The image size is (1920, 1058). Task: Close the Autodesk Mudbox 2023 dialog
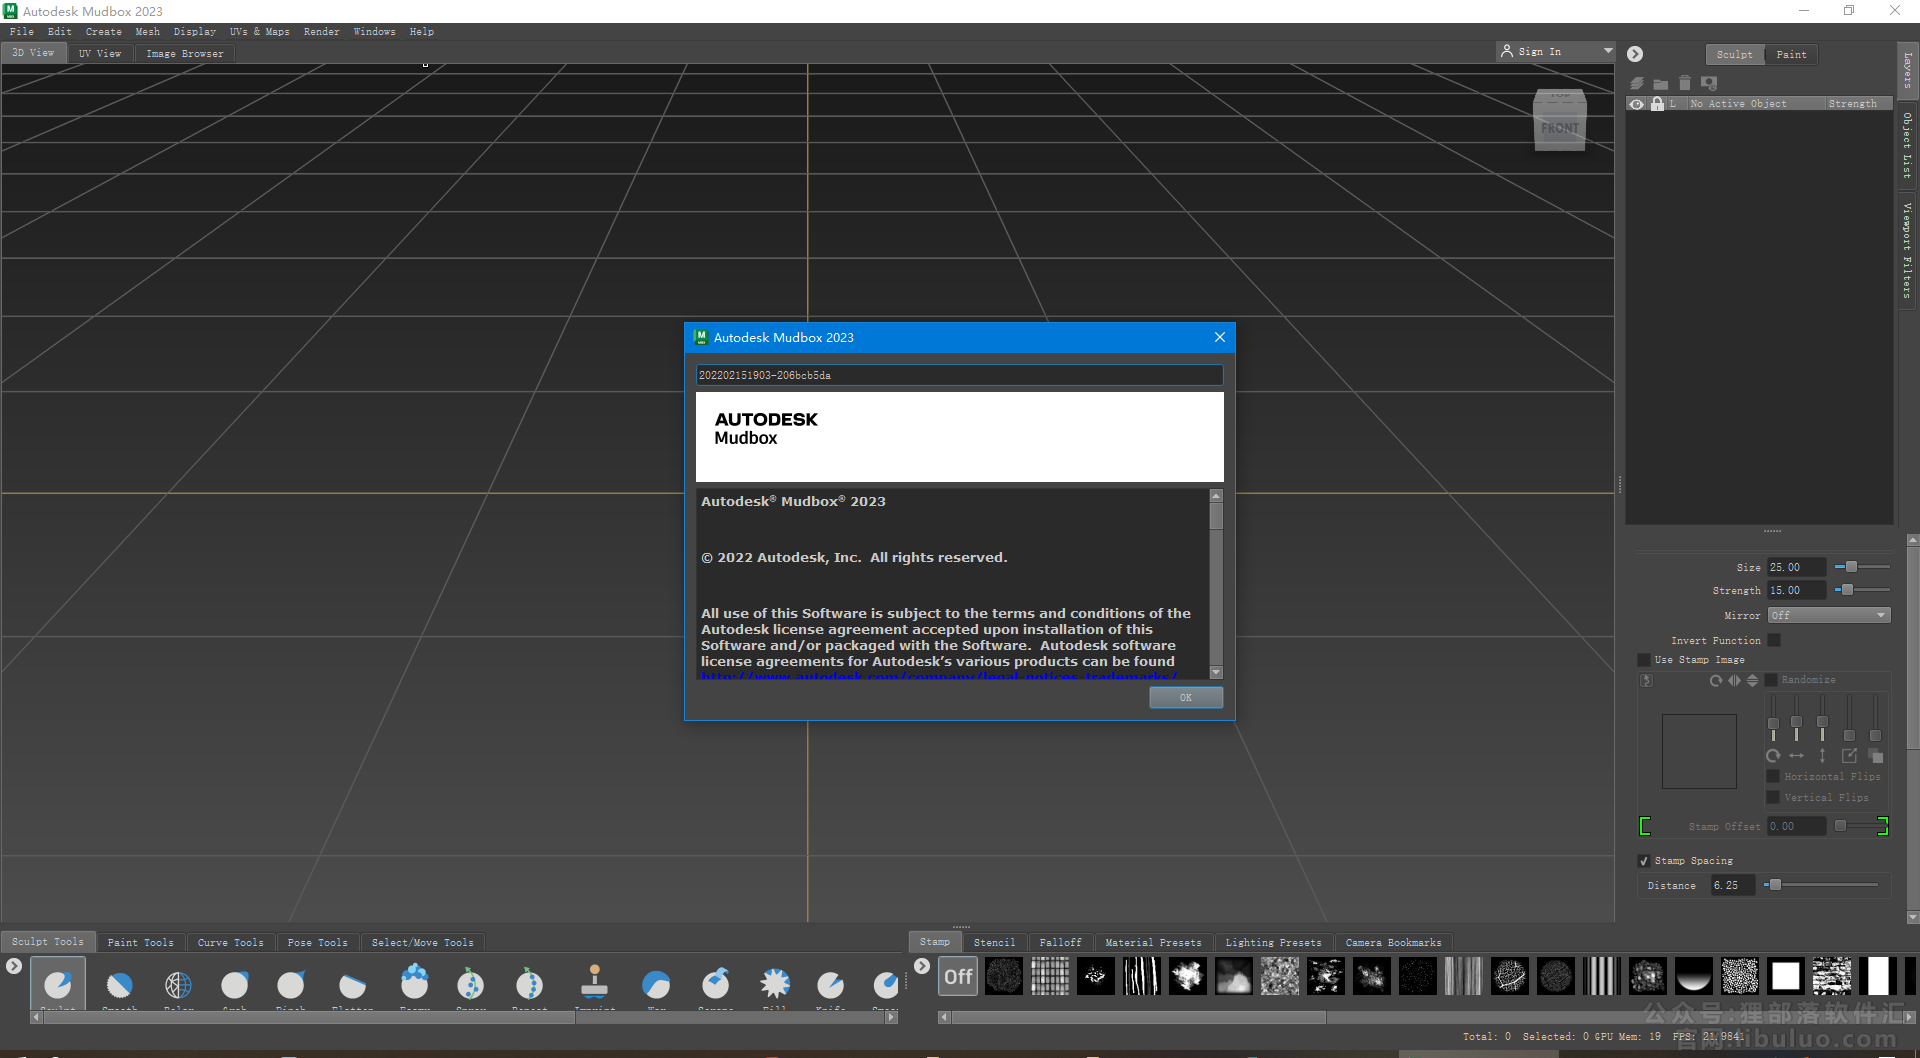[x=1219, y=338]
